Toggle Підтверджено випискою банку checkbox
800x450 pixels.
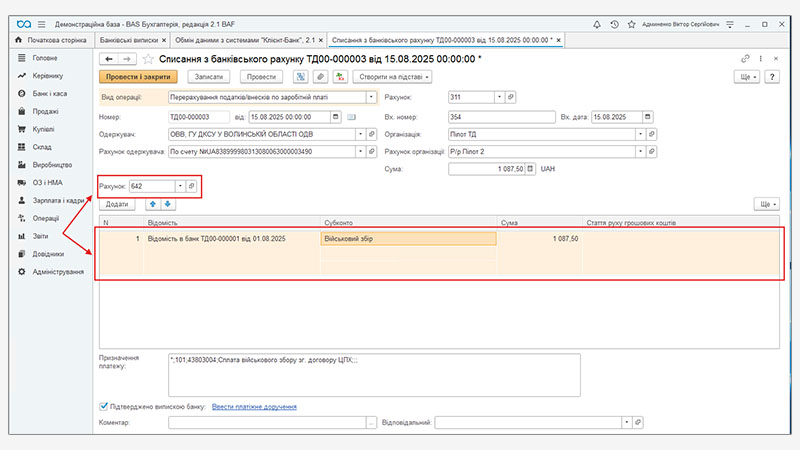tap(105, 407)
